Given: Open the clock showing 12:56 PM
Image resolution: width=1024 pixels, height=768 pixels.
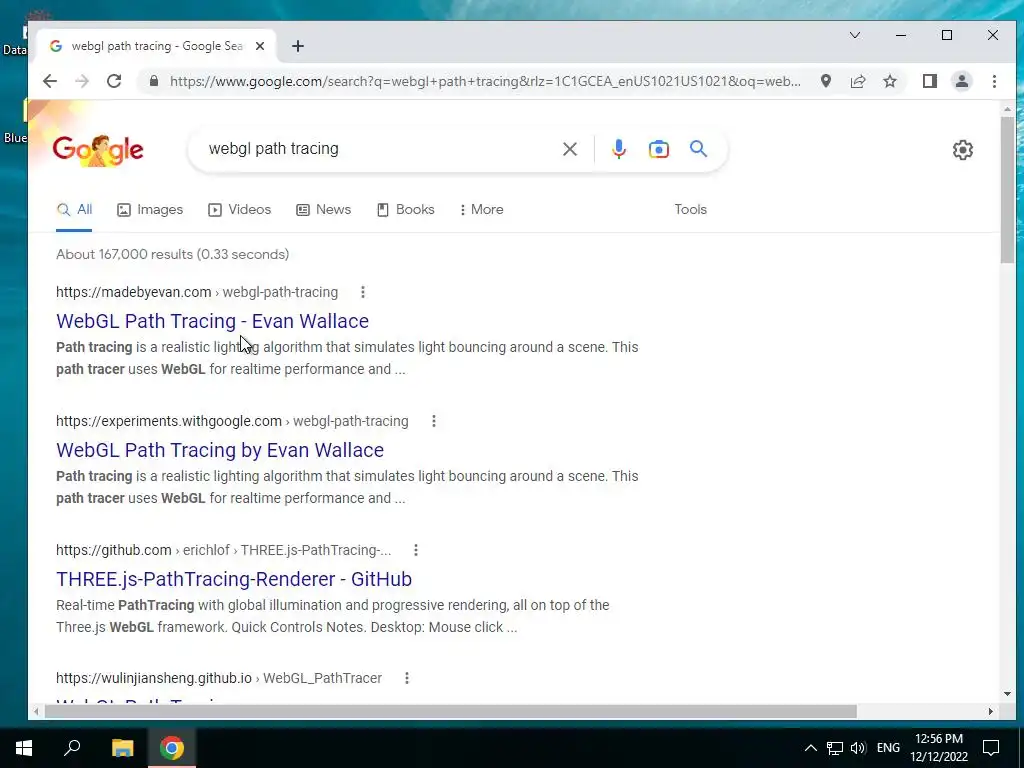Looking at the screenshot, I should 939,748.
